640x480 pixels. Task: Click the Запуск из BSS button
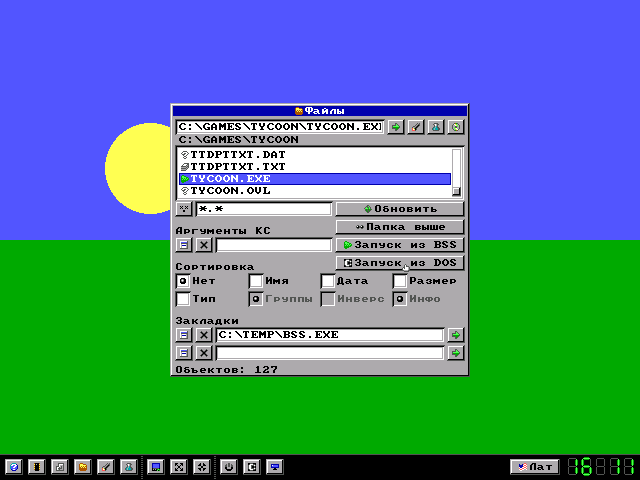[x=400, y=245]
